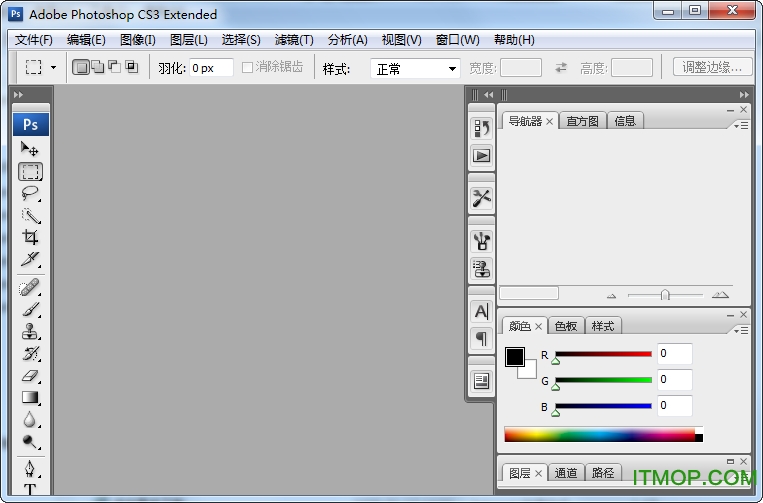Open the 文件(F) menu
The width and height of the screenshot is (763, 503).
[x=34, y=40]
